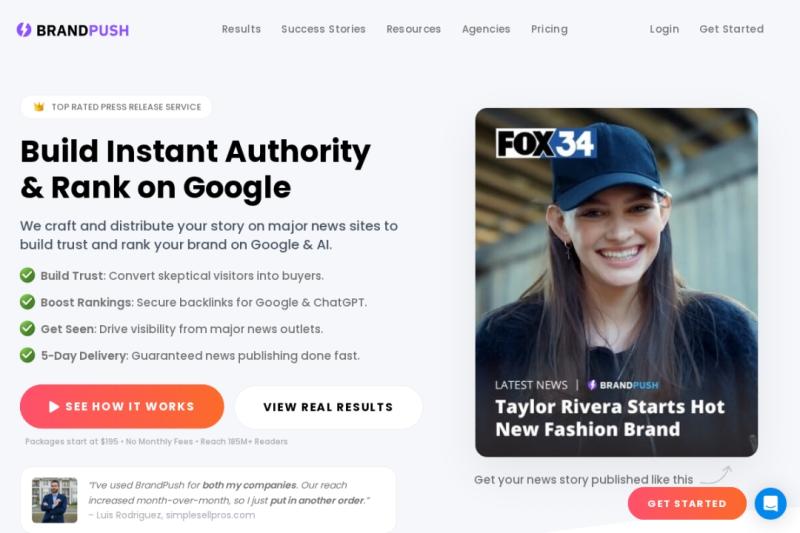Open the Resources navigation item
This screenshot has height=533, width=800.
[x=414, y=29]
